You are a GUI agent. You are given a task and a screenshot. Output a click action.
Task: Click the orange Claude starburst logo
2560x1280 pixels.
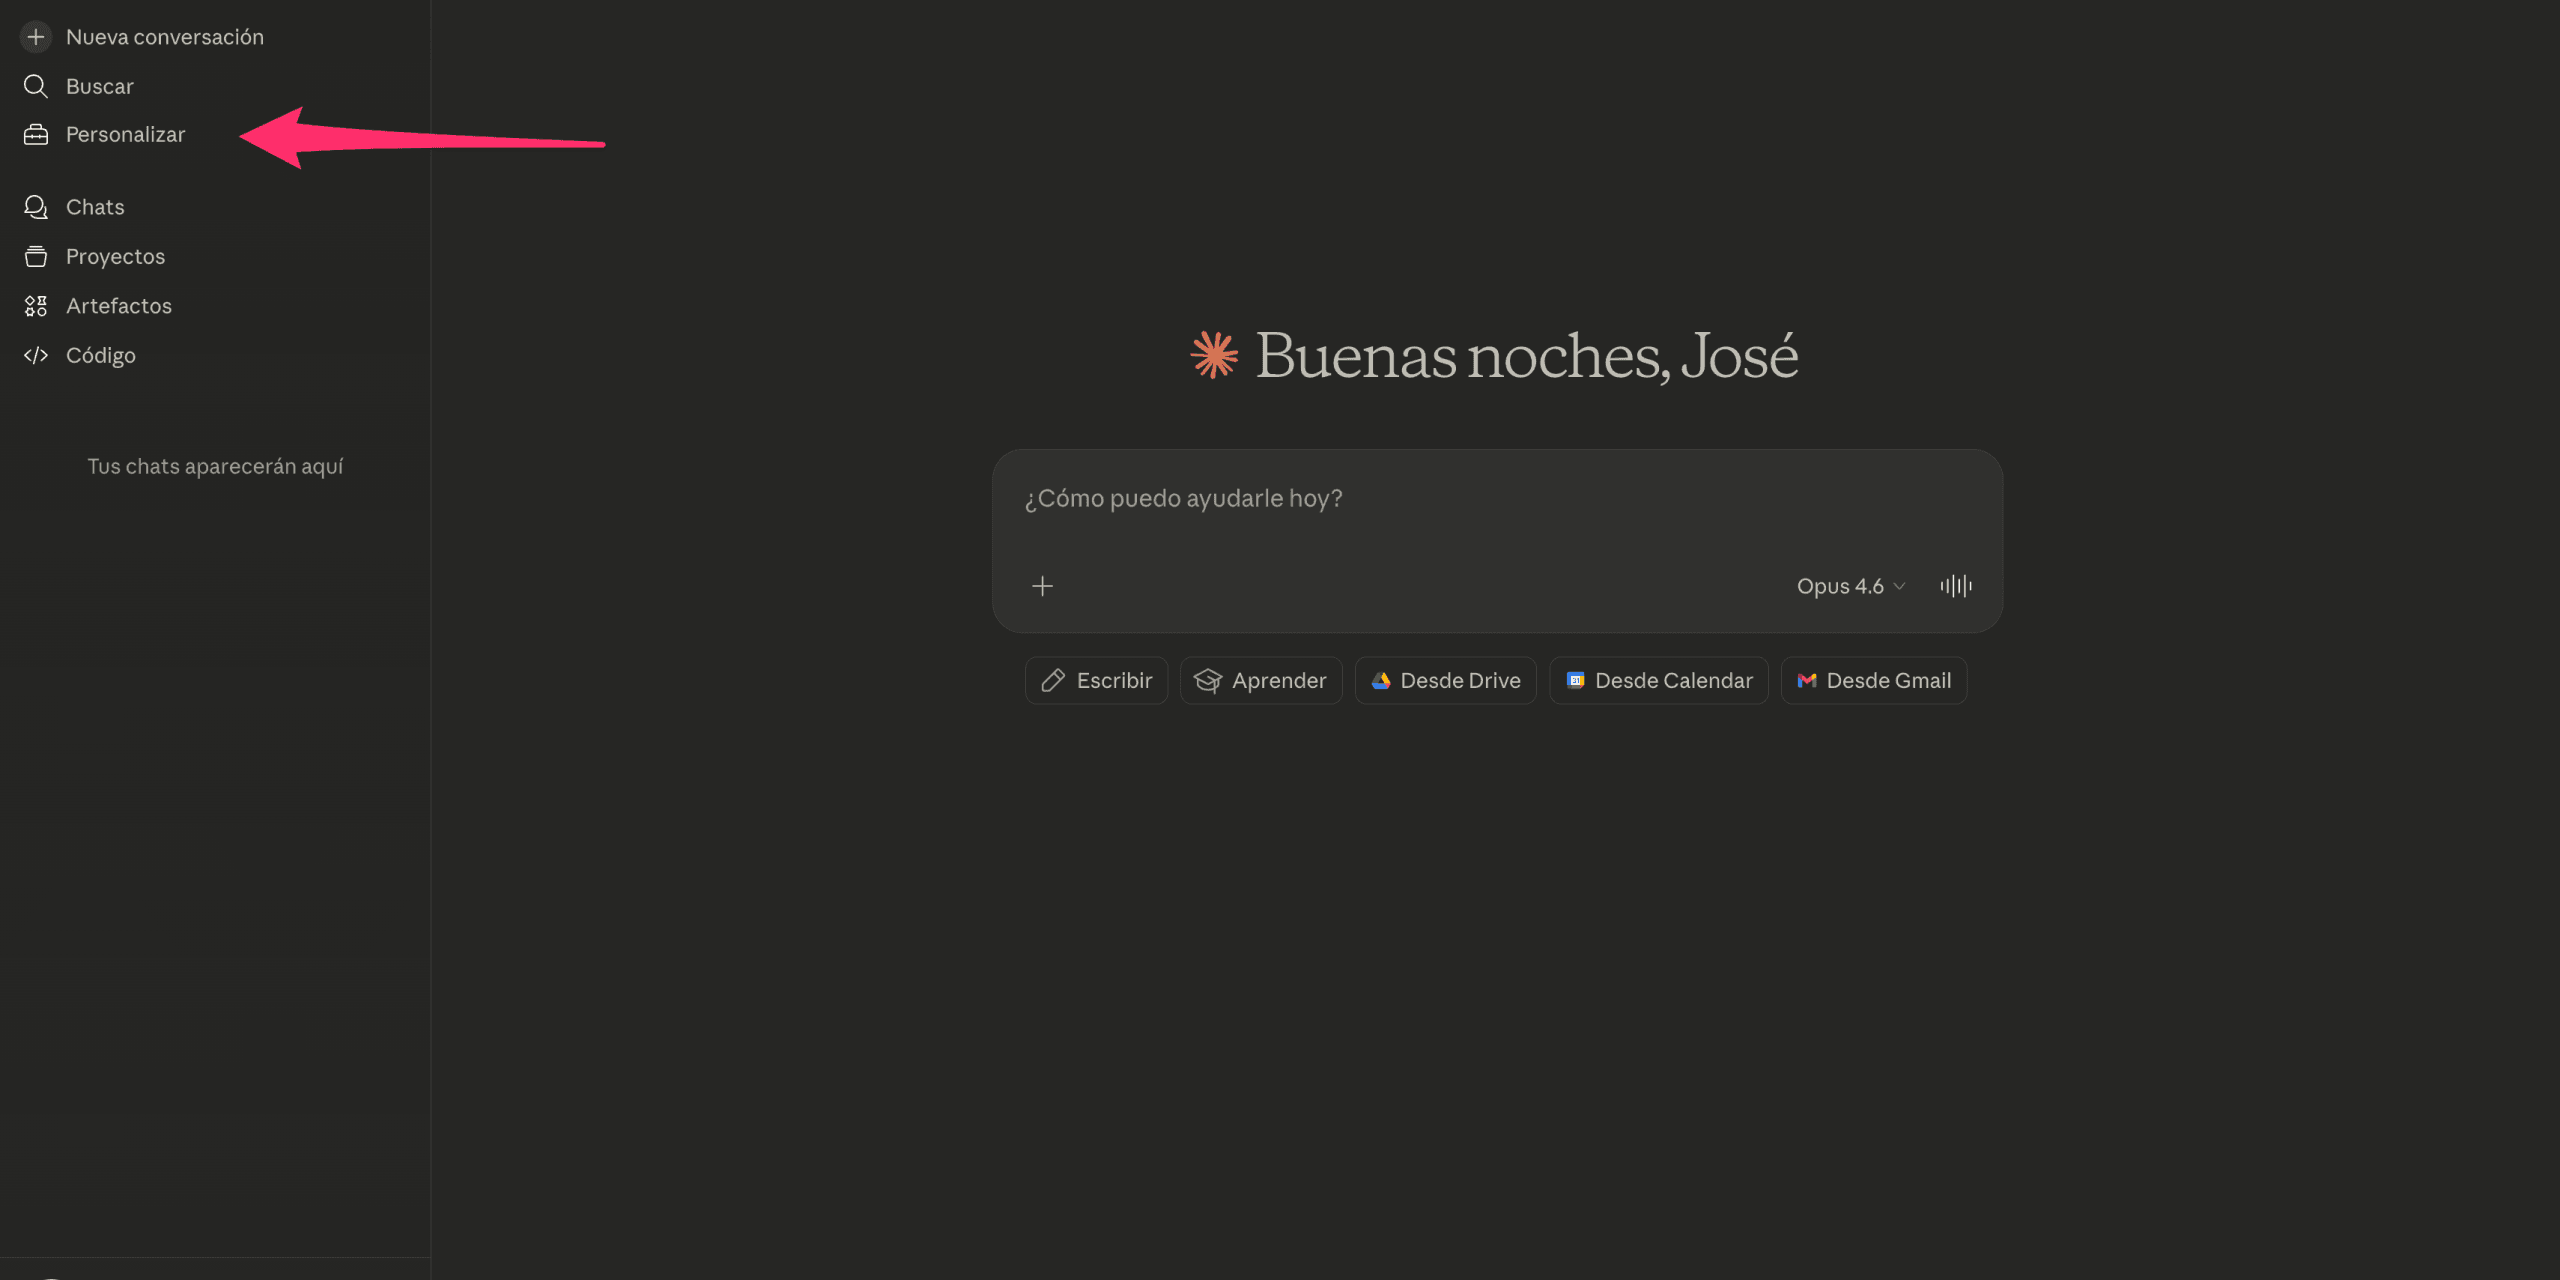pos(1214,355)
